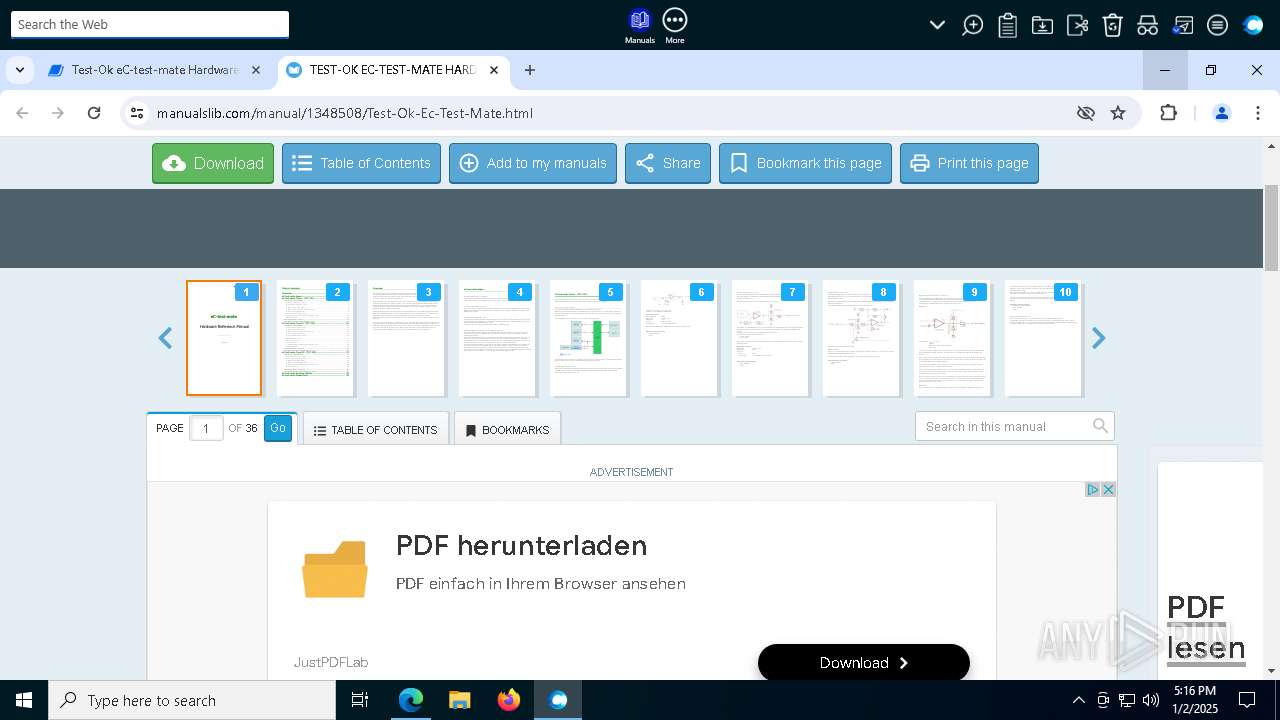Image resolution: width=1280 pixels, height=720 pixels.
Task: Click the Share button
Action: 668,163
